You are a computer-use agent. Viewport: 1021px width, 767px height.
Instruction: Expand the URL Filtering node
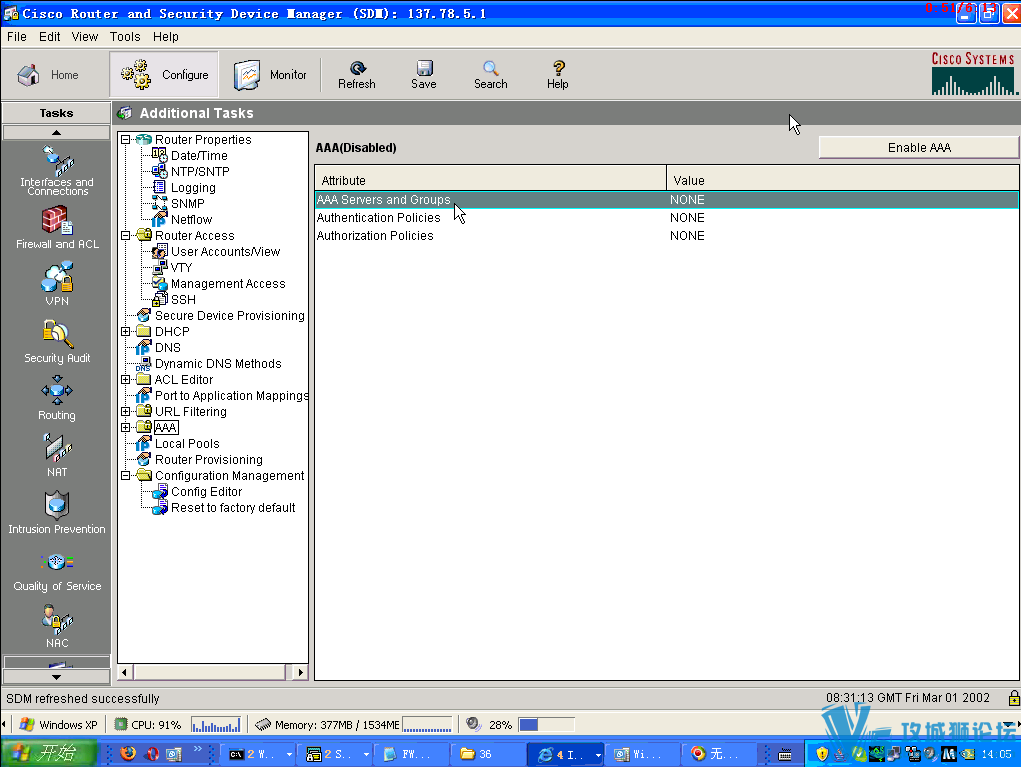click(126, 411)
